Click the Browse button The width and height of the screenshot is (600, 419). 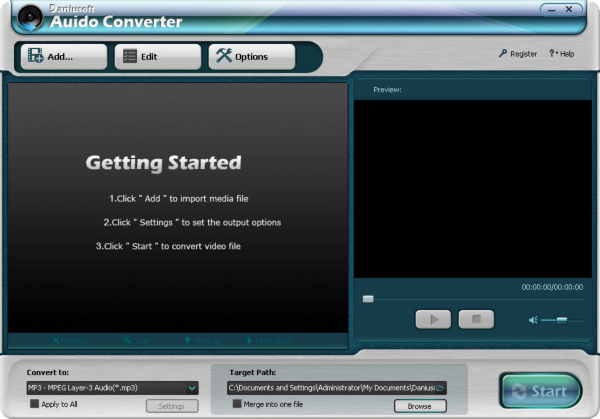pos(420,406)
